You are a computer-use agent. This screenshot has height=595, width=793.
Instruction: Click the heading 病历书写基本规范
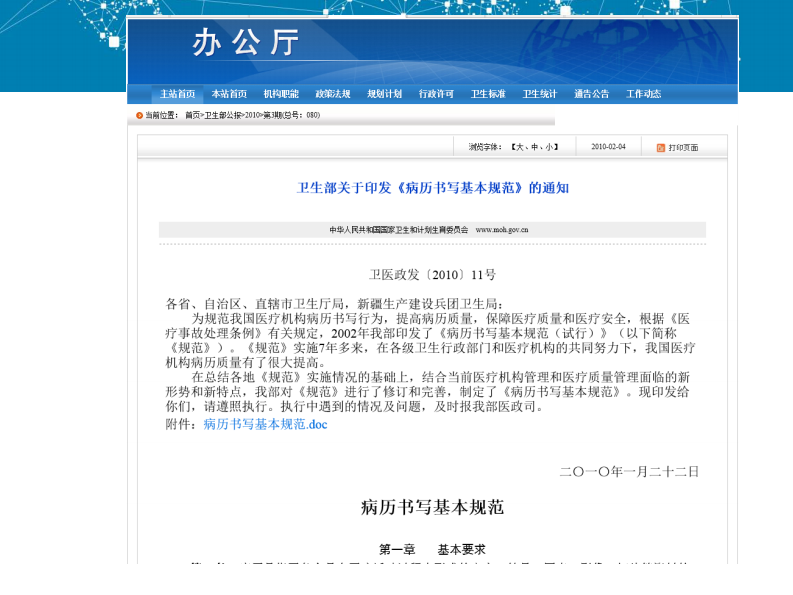[x=432, y=507]
